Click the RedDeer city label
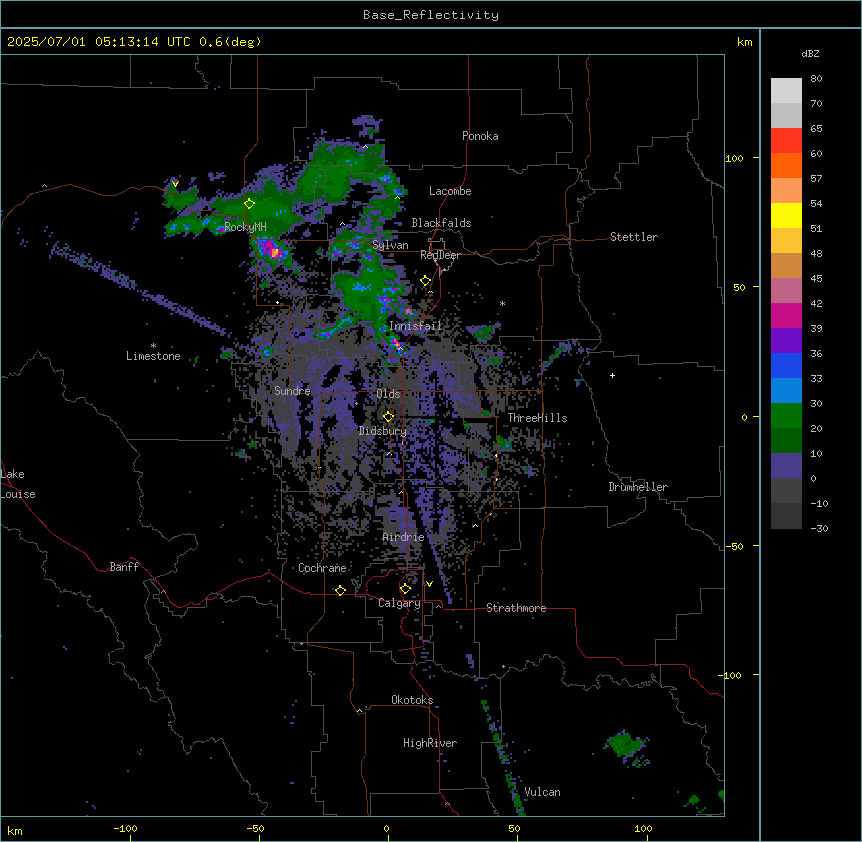Image resolution: width=862 pixels, height=842 pixels. (x=441, y=255)
